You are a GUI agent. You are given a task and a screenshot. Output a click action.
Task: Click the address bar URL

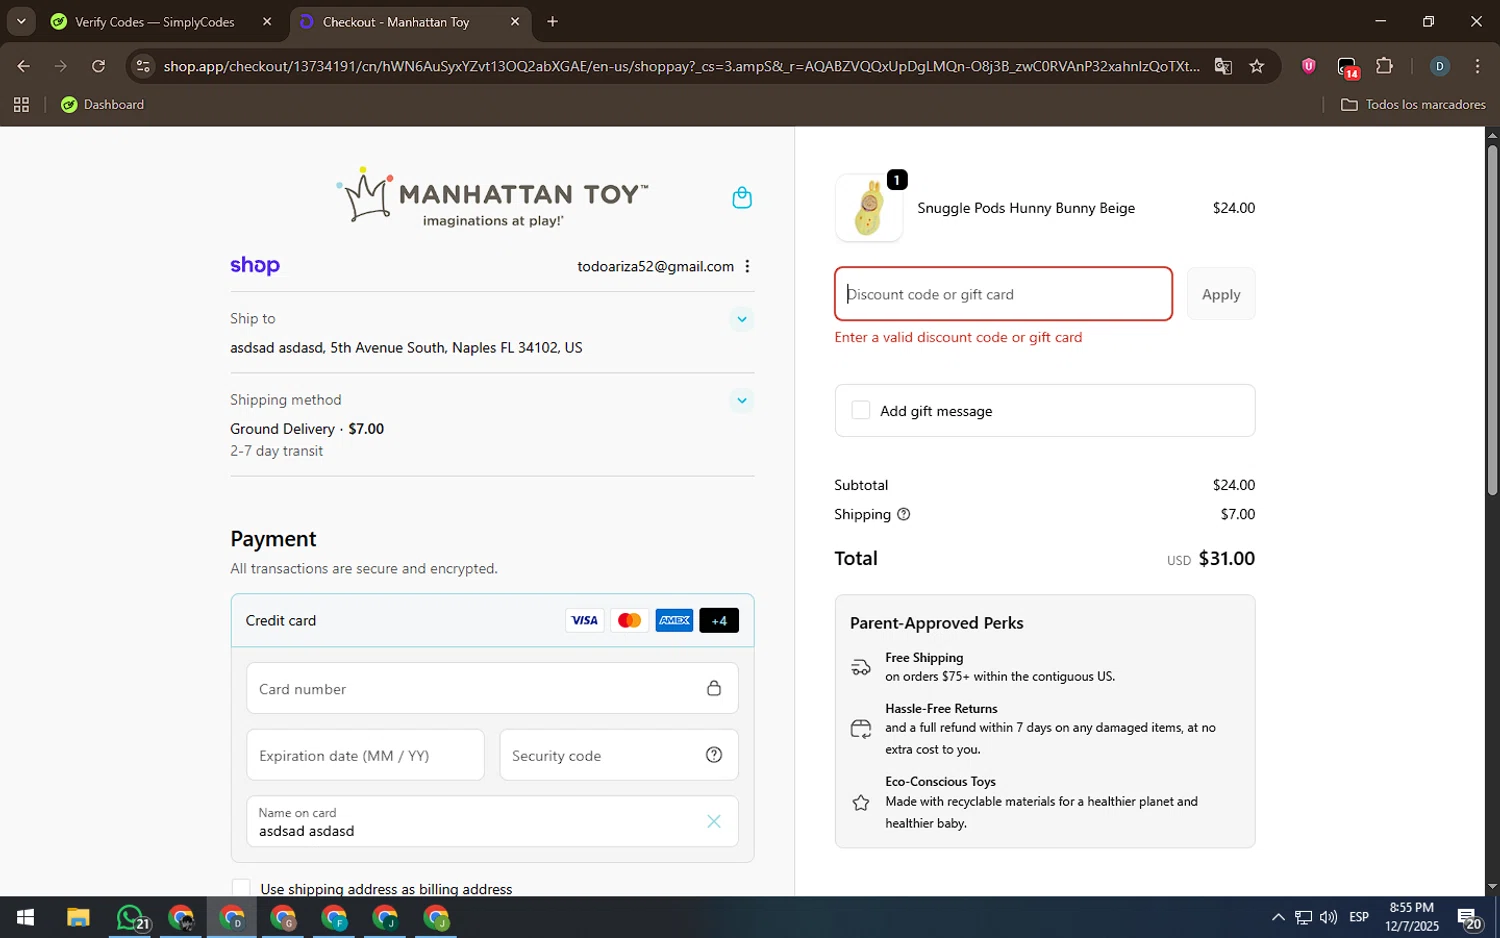coord(681,66)
